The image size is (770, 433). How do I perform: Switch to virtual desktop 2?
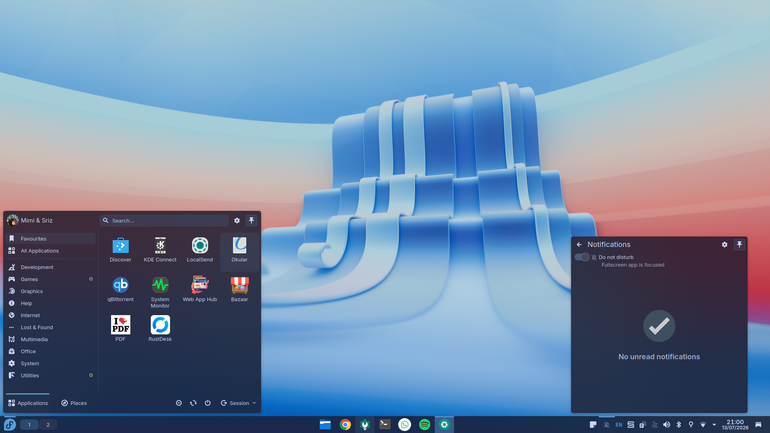[48, 425]
